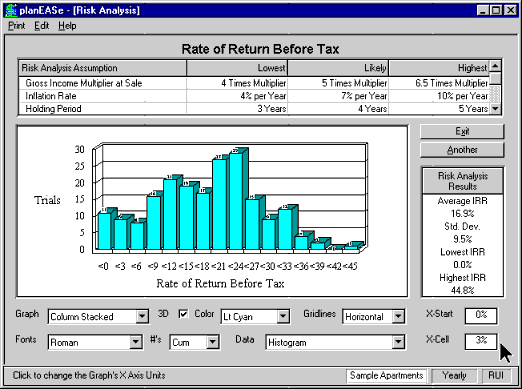
Task: Click the Sample Apartments status bar field
Action: pos(386,376)
